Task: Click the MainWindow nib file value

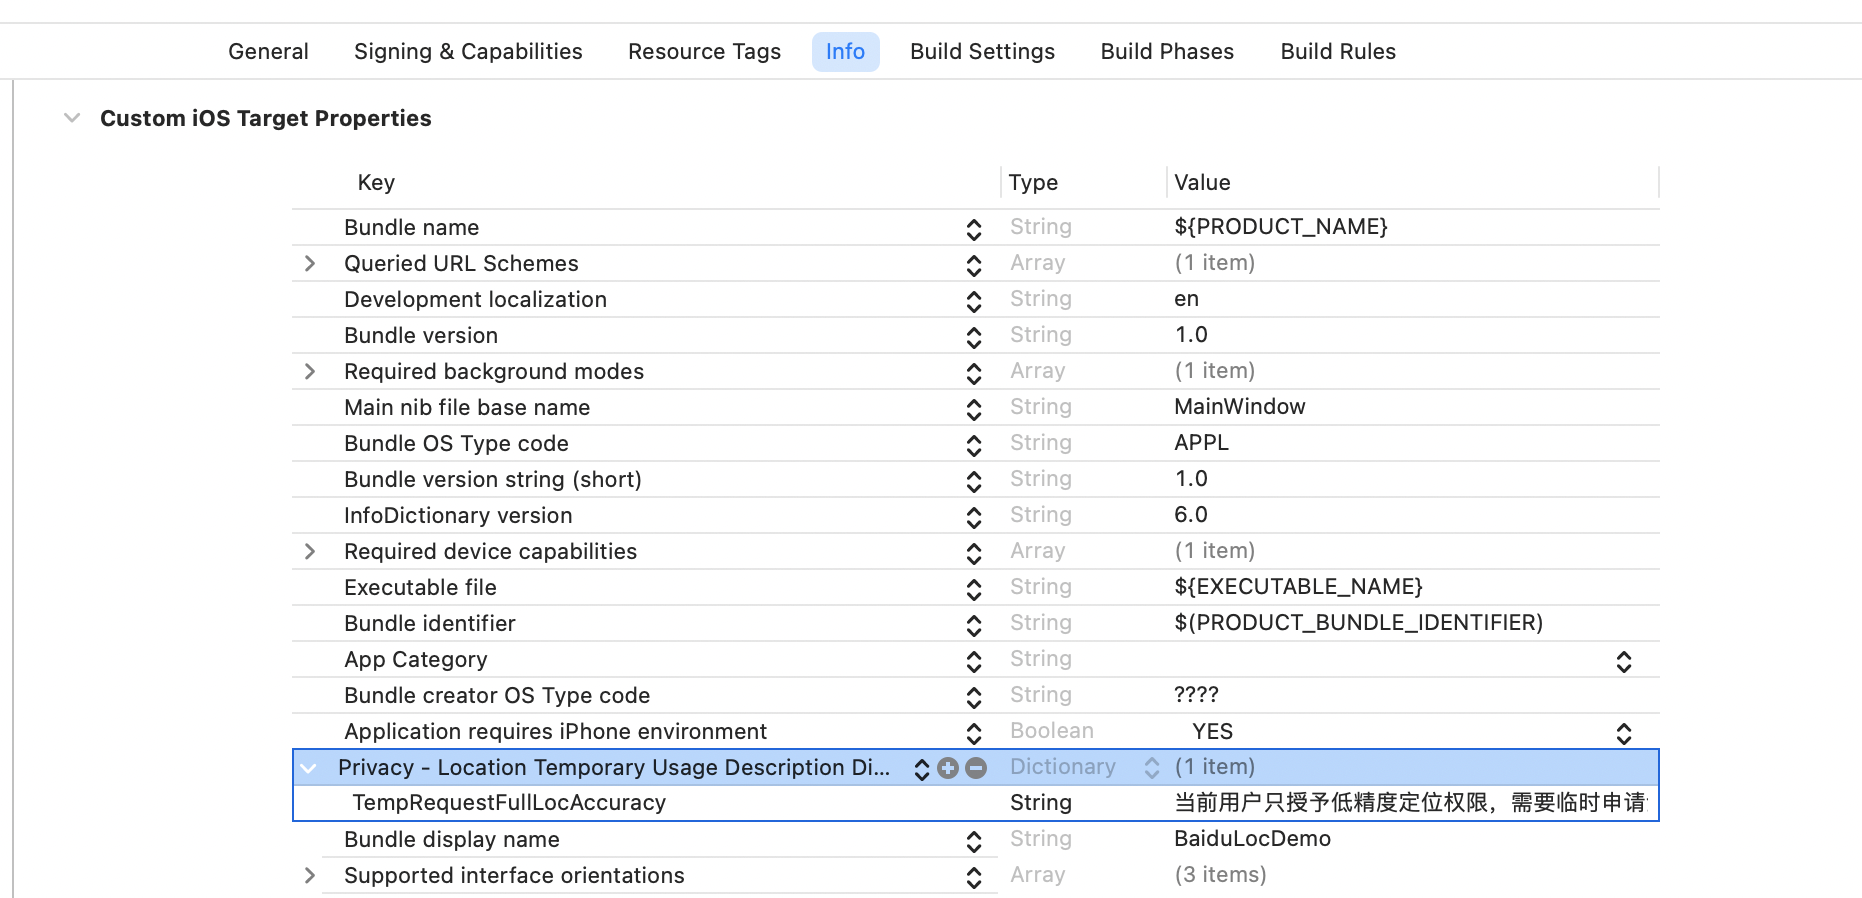Action: [1239, 407]
